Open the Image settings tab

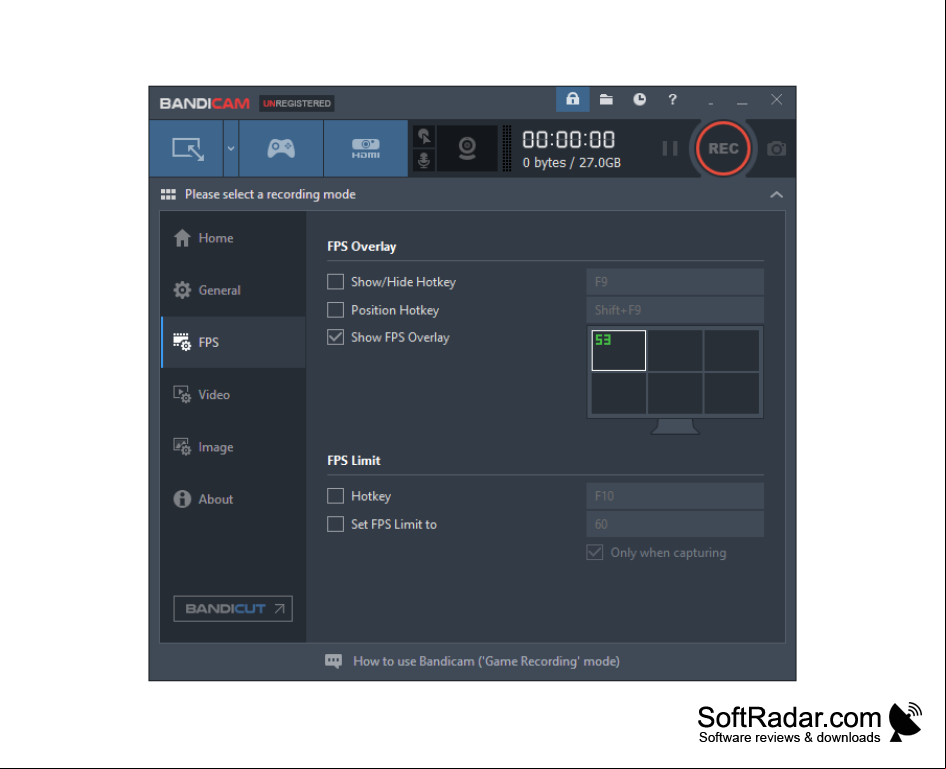point(233,447)
